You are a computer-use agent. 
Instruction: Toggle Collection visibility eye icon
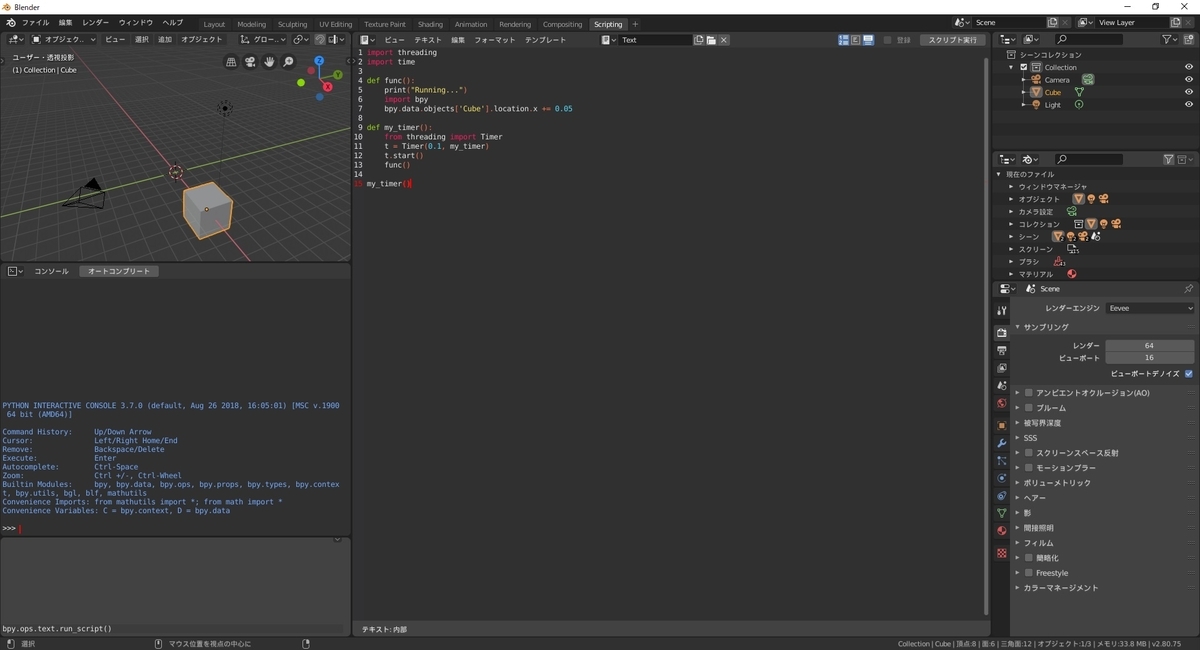pyautogui.click(x=1189, y=67)
